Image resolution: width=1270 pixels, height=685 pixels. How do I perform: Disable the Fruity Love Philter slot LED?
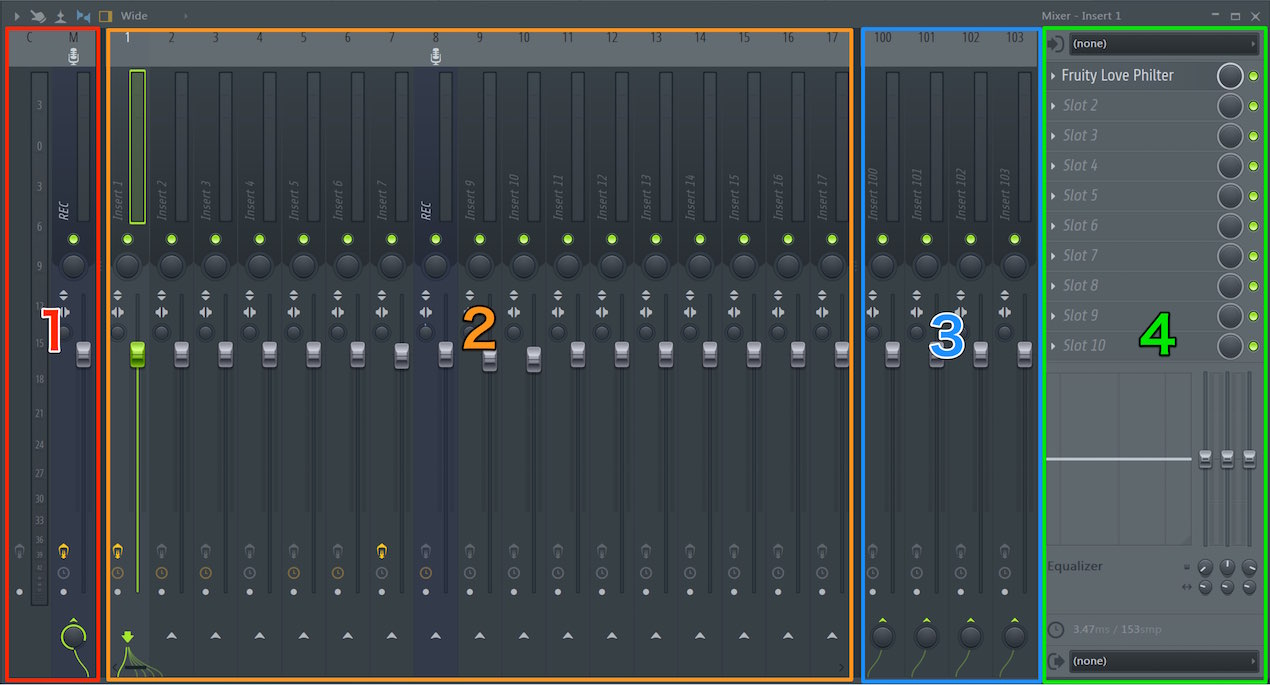[x=1254, y=76]
